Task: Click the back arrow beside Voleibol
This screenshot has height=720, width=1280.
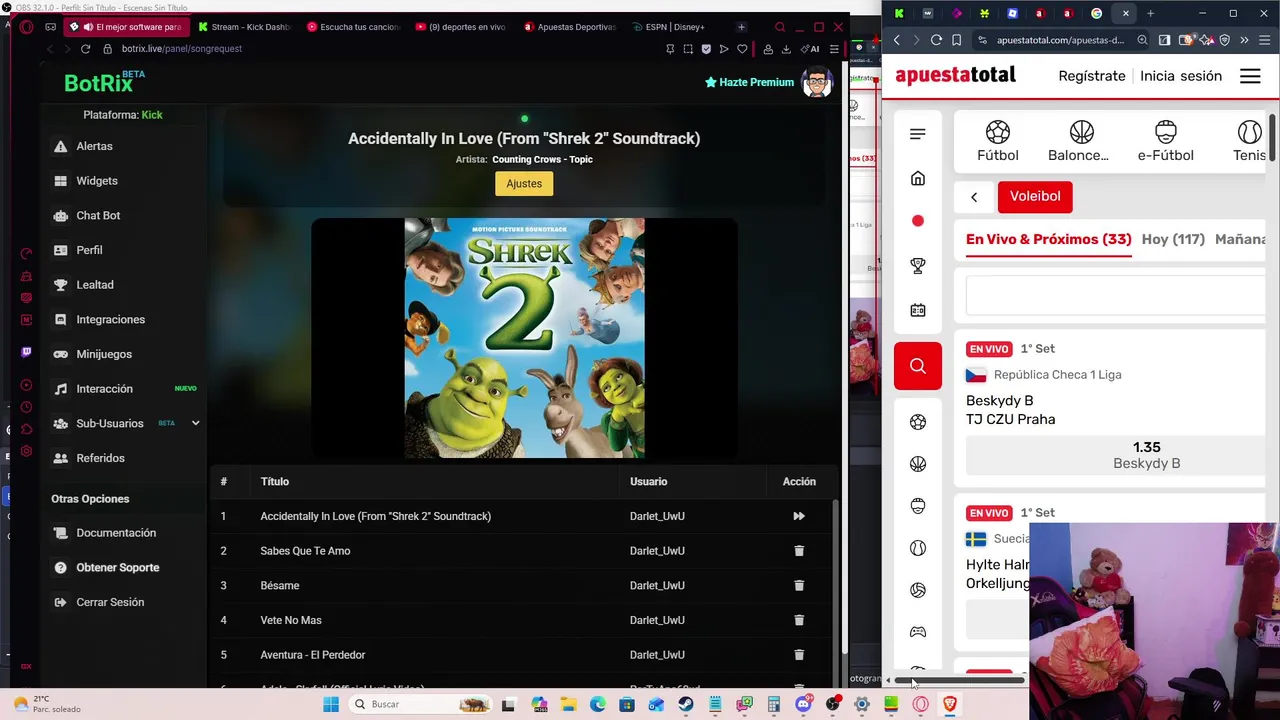Action: (x=974, y=197)
